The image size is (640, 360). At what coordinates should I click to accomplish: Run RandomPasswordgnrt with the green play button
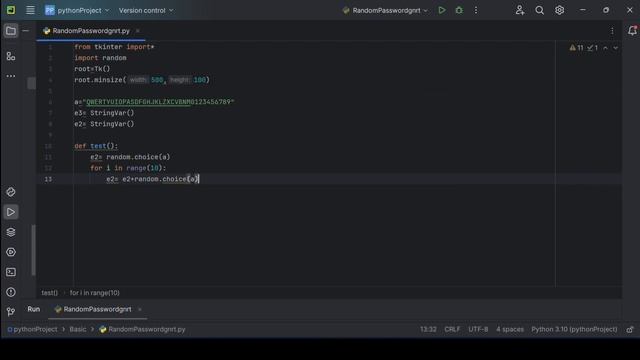pos(442,10)
